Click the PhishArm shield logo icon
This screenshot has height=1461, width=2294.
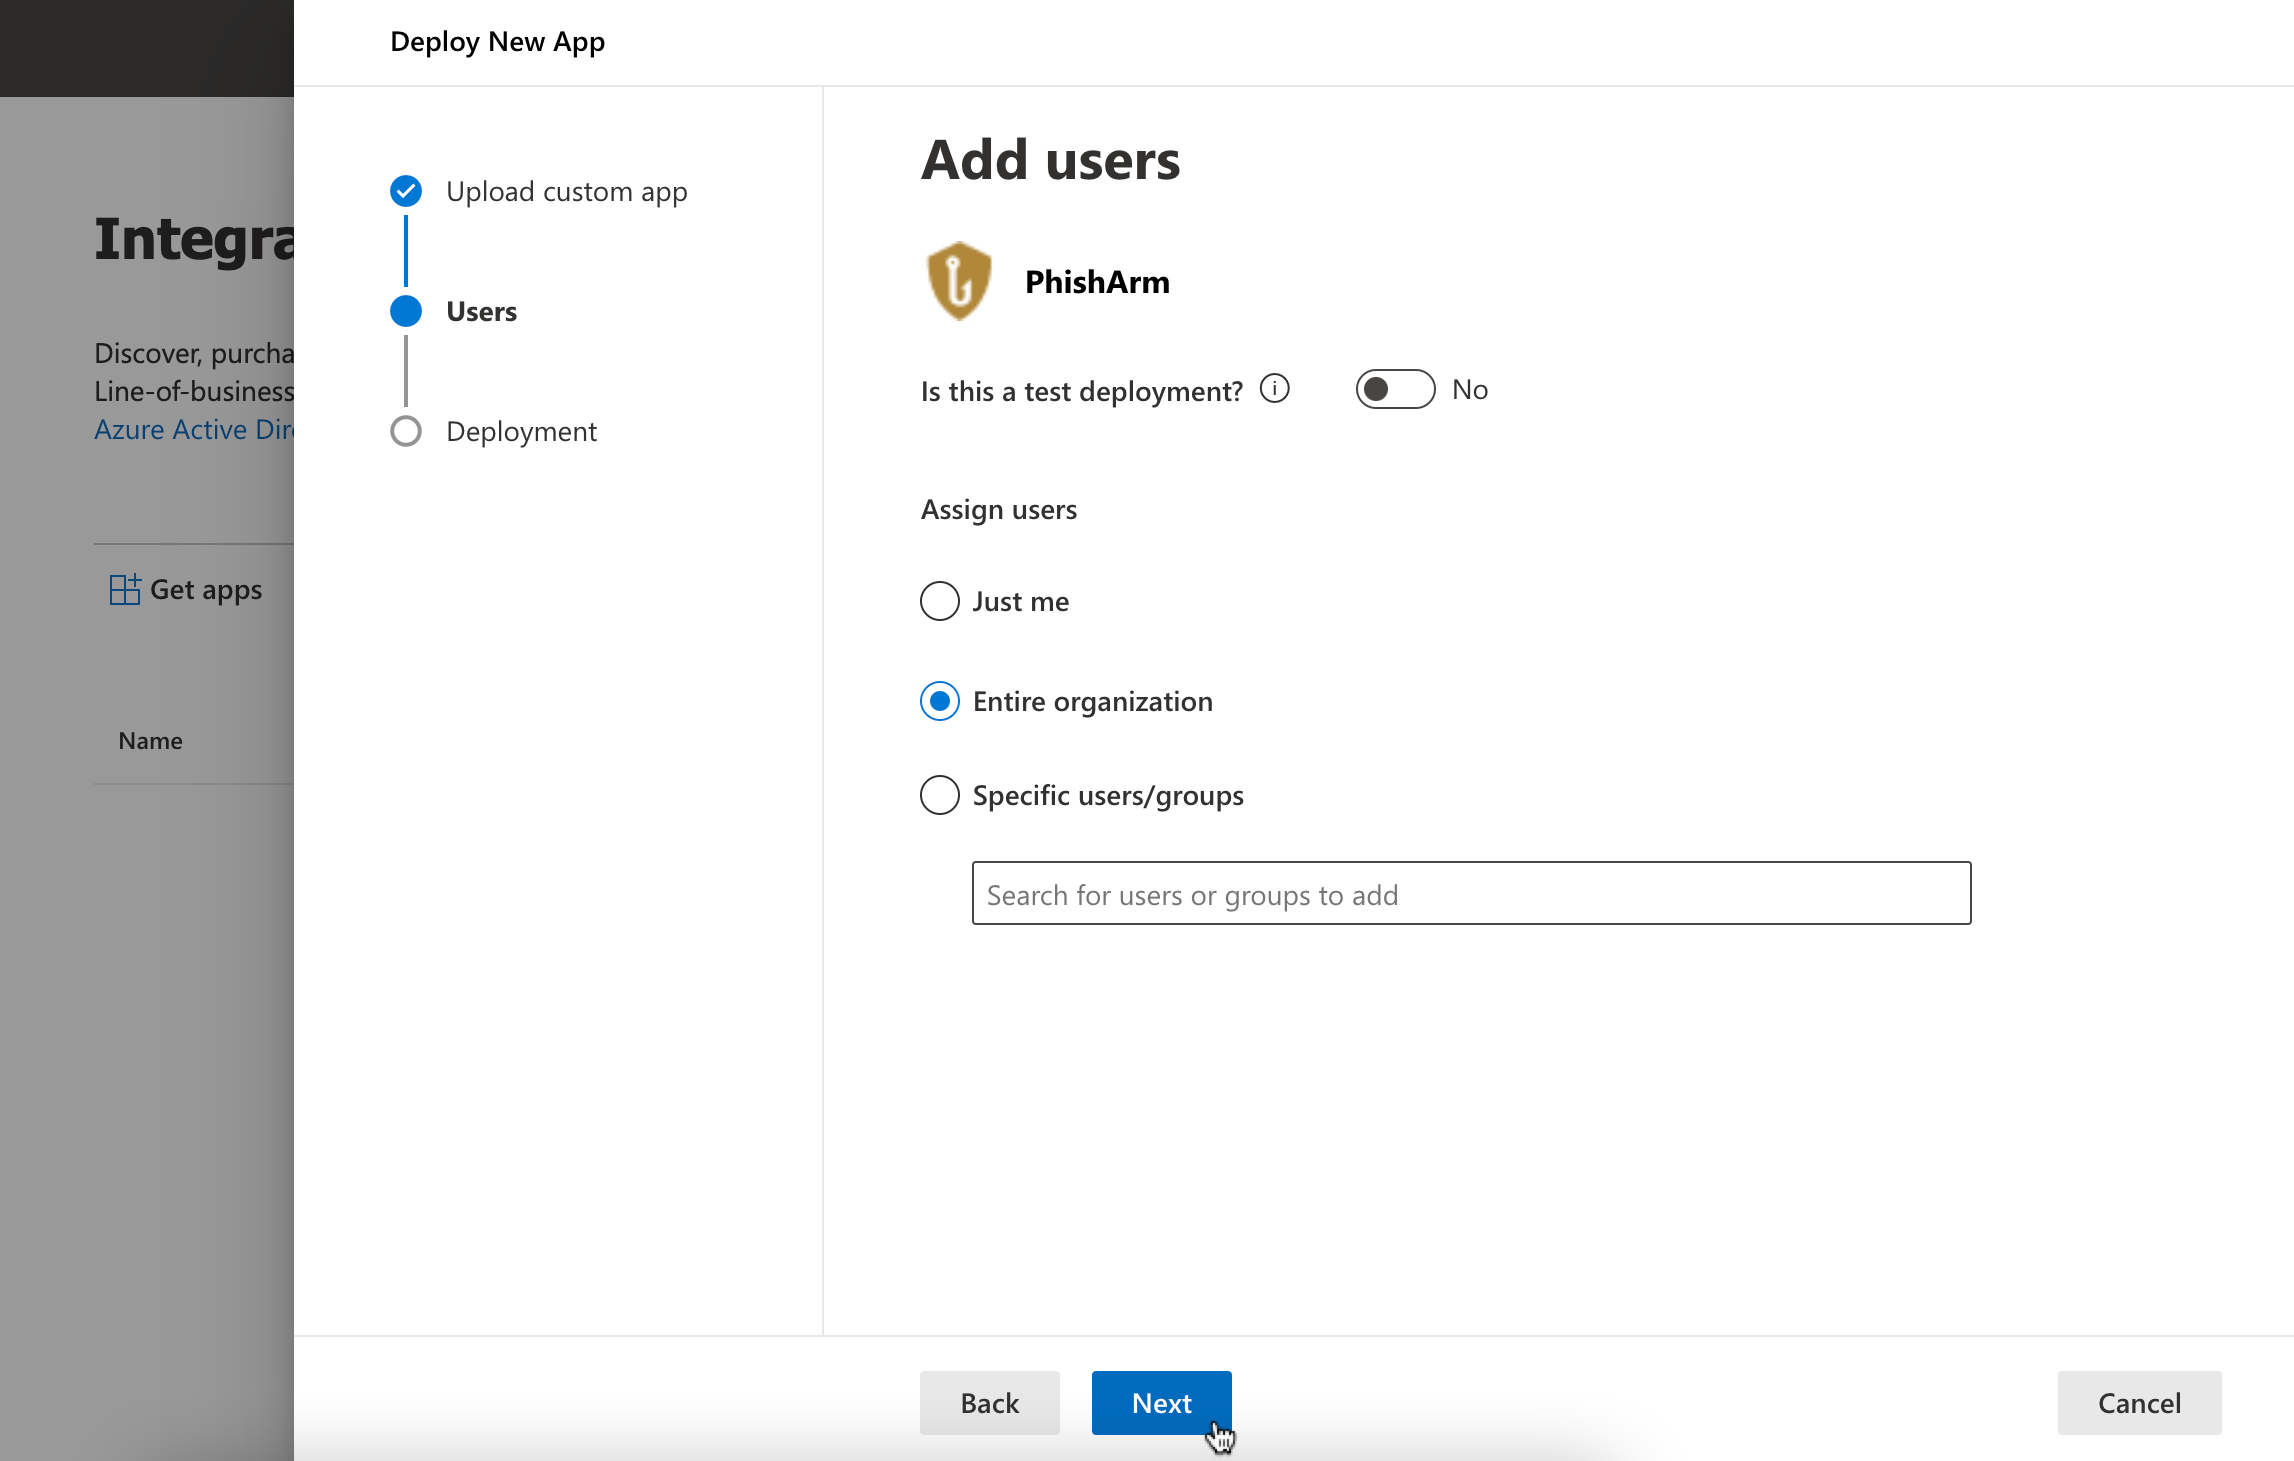[x=958, y=281]
